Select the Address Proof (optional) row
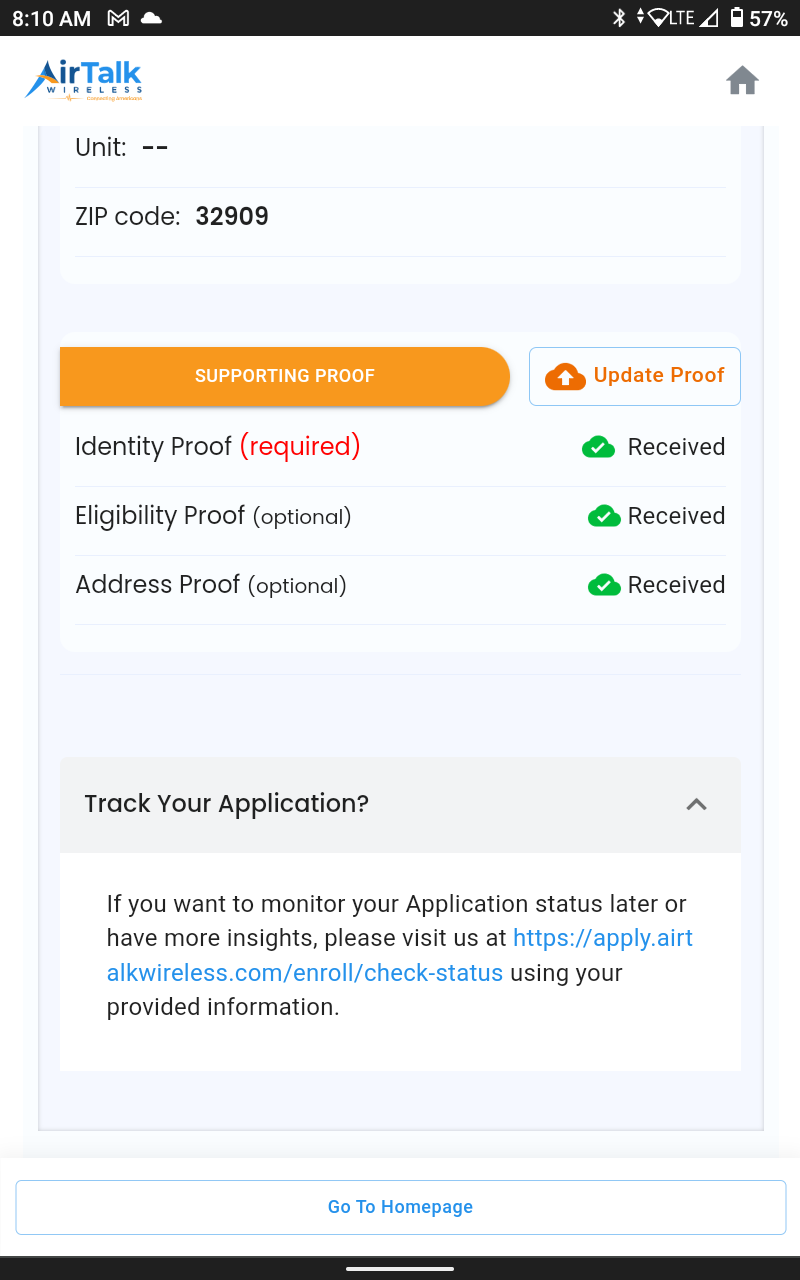The image size is (800, 1280). [400, 585]
